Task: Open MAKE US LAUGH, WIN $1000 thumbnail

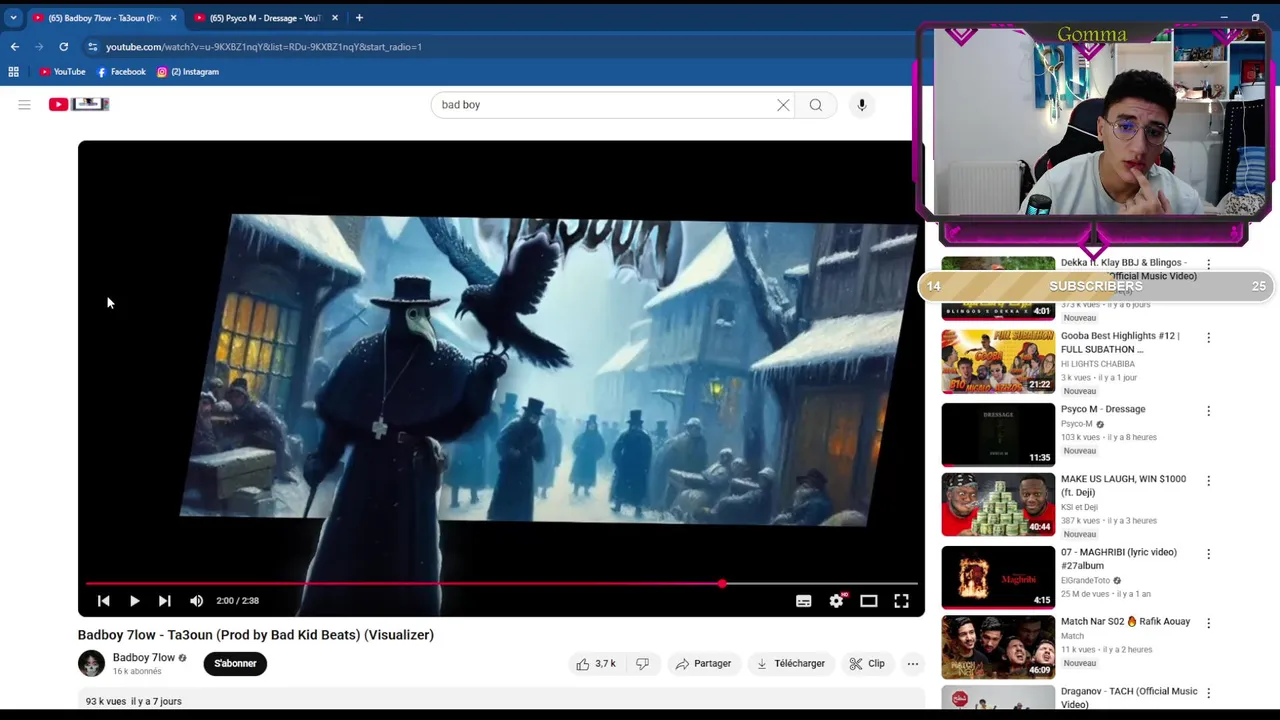Action: 998,505
